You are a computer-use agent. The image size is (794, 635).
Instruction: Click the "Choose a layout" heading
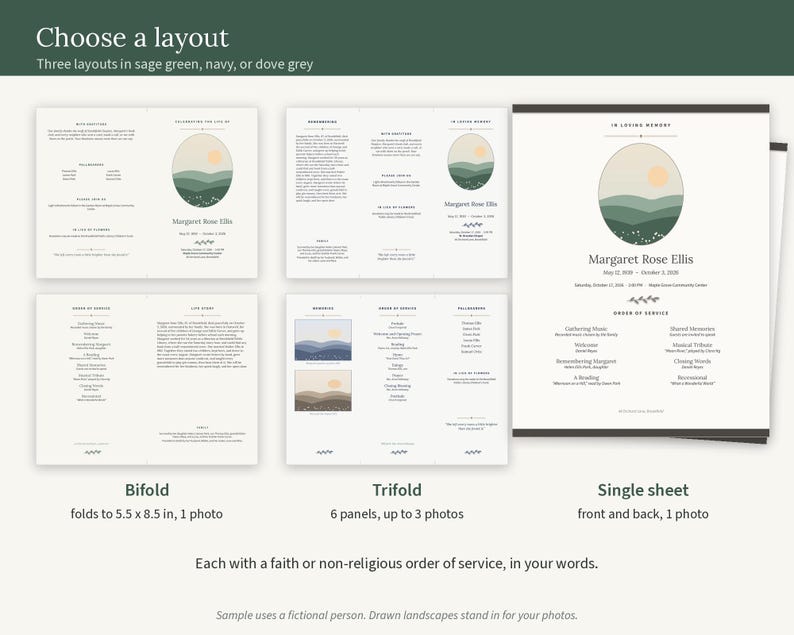(132, 38)
